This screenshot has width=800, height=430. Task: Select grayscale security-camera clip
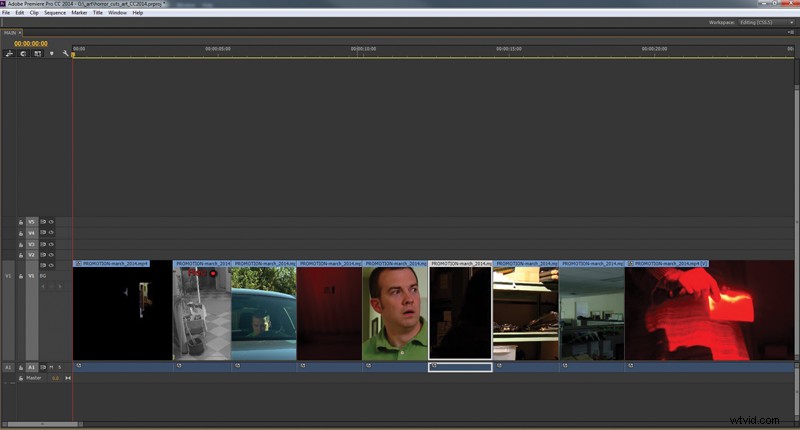[202, 310]
